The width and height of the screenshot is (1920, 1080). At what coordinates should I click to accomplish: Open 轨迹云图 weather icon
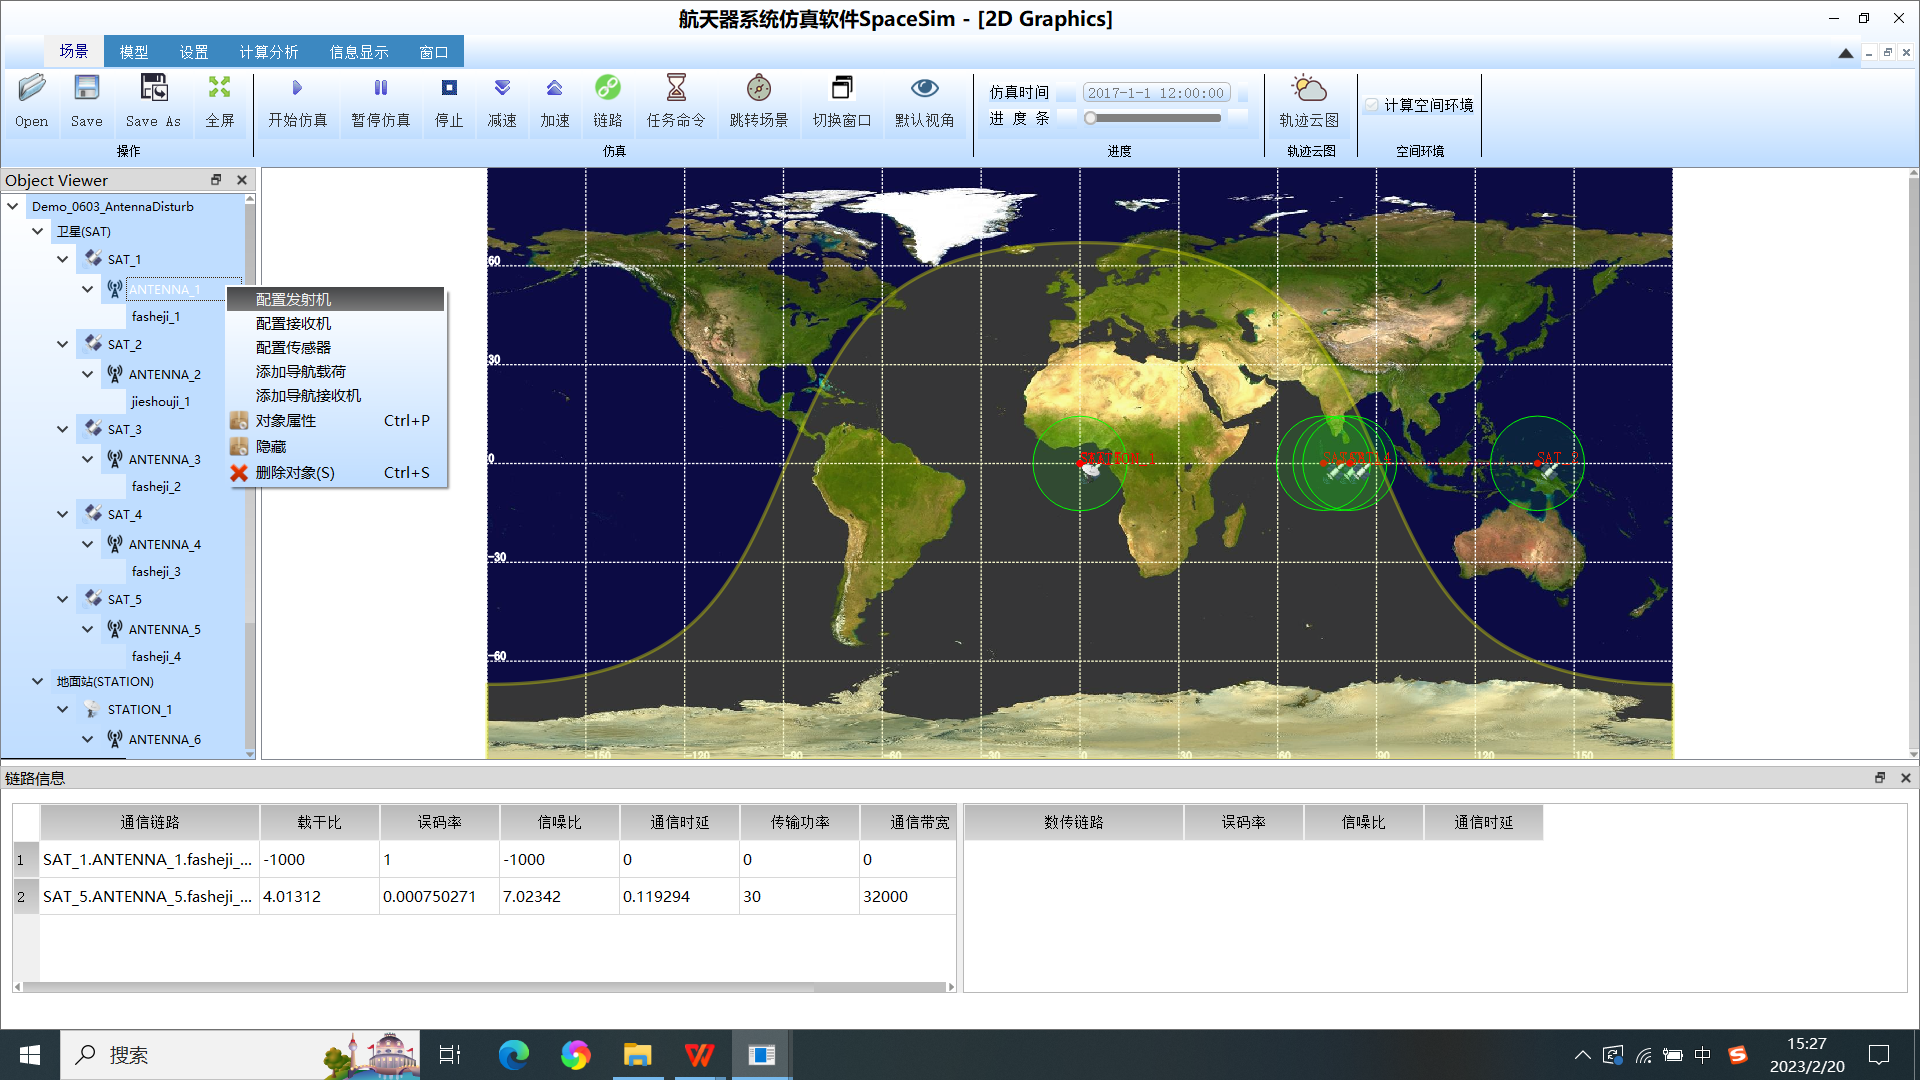pos(1309,89)
